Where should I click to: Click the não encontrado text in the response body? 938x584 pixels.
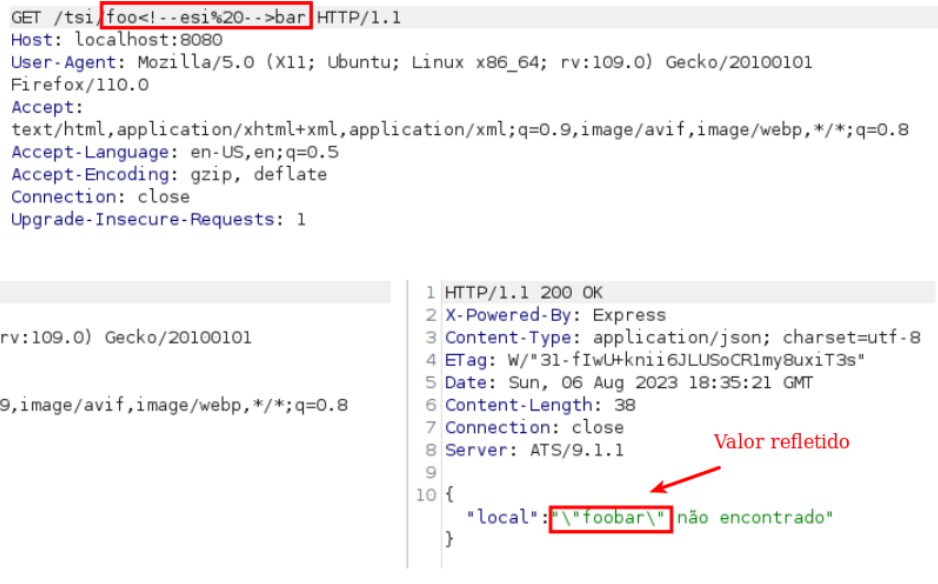(x=754, y=517)
